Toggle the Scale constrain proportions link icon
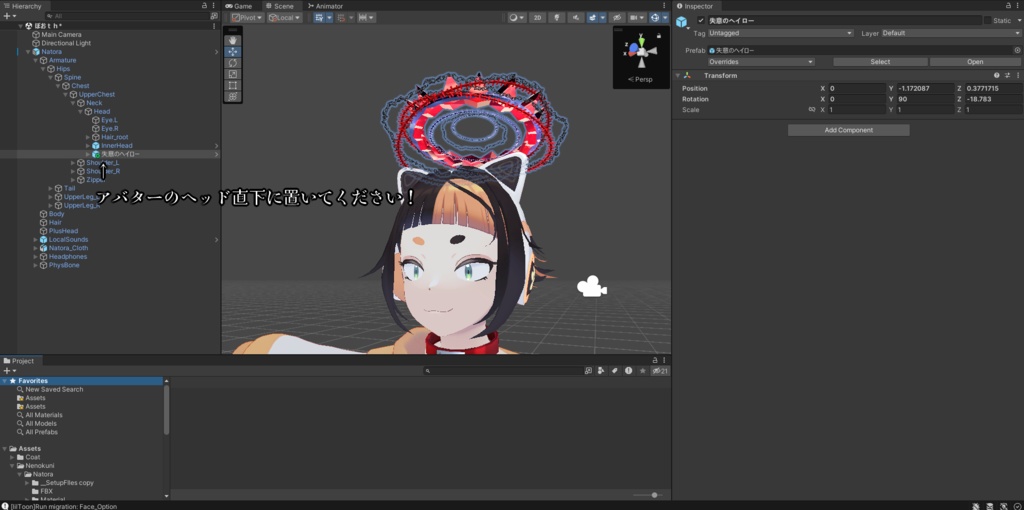The width and height of the screenshot is (1024, 510). tap(812, 110)
